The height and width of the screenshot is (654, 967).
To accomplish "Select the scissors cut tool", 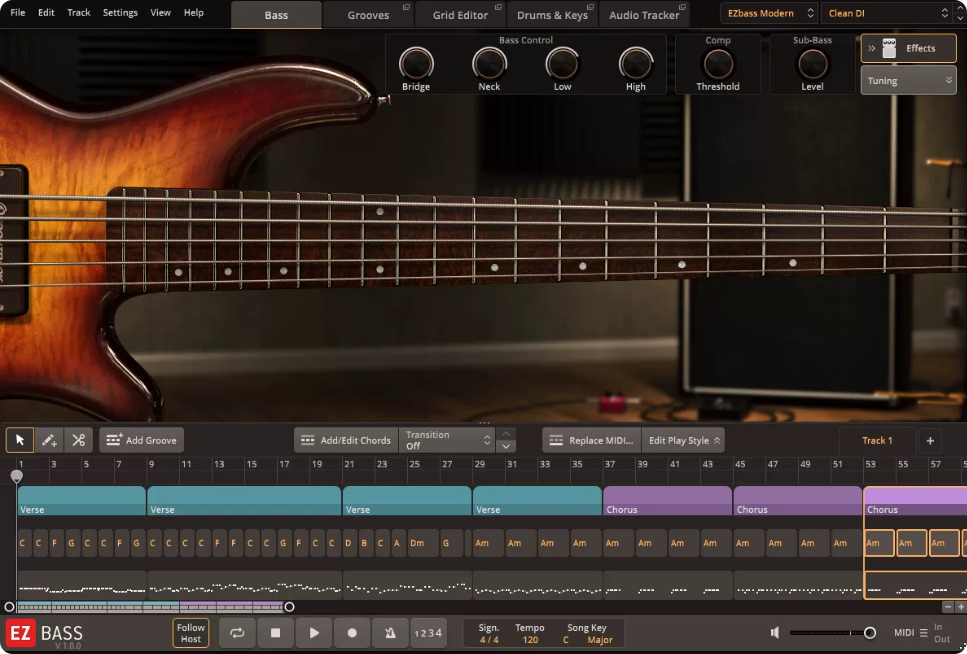I will pos(78,440).
